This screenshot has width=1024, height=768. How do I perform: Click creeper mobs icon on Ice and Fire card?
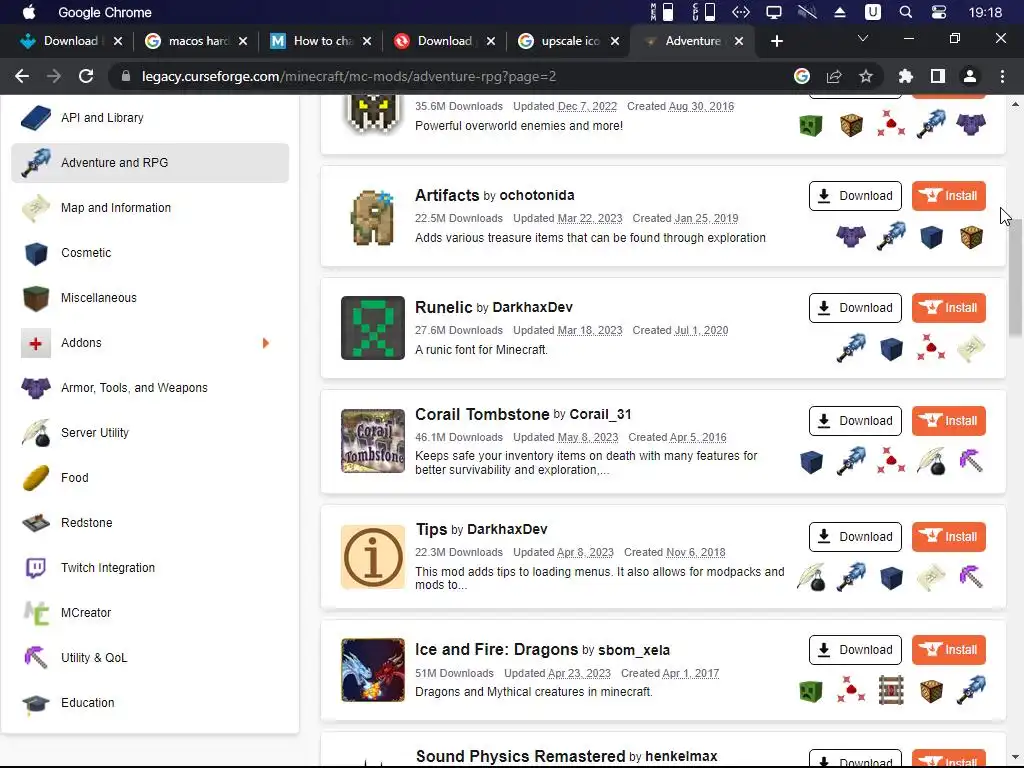[811, 691]
